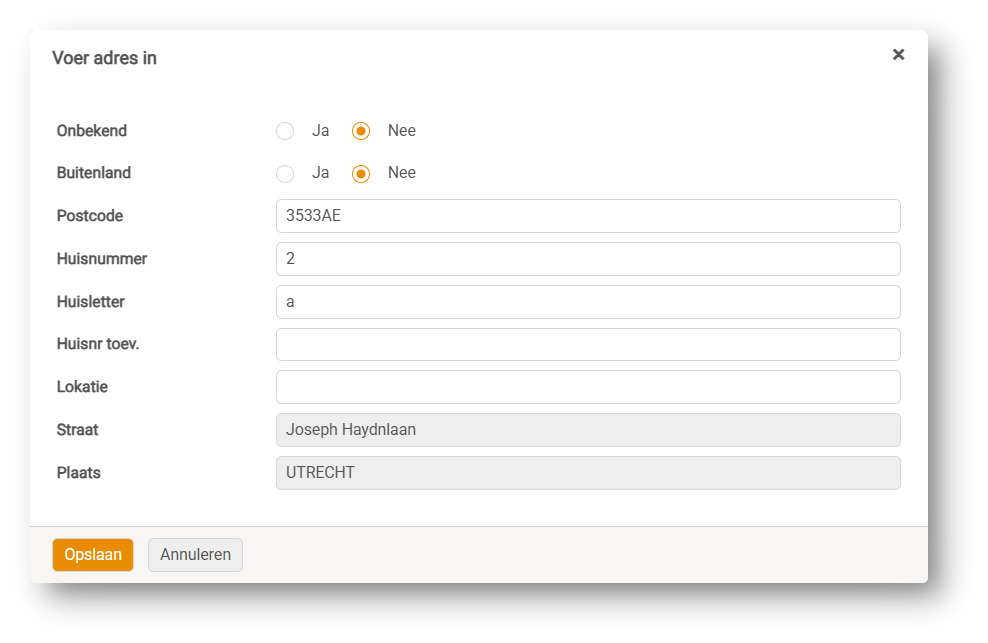
Task: Select Ja for Onbekend
Action: (x=285, y=131)
